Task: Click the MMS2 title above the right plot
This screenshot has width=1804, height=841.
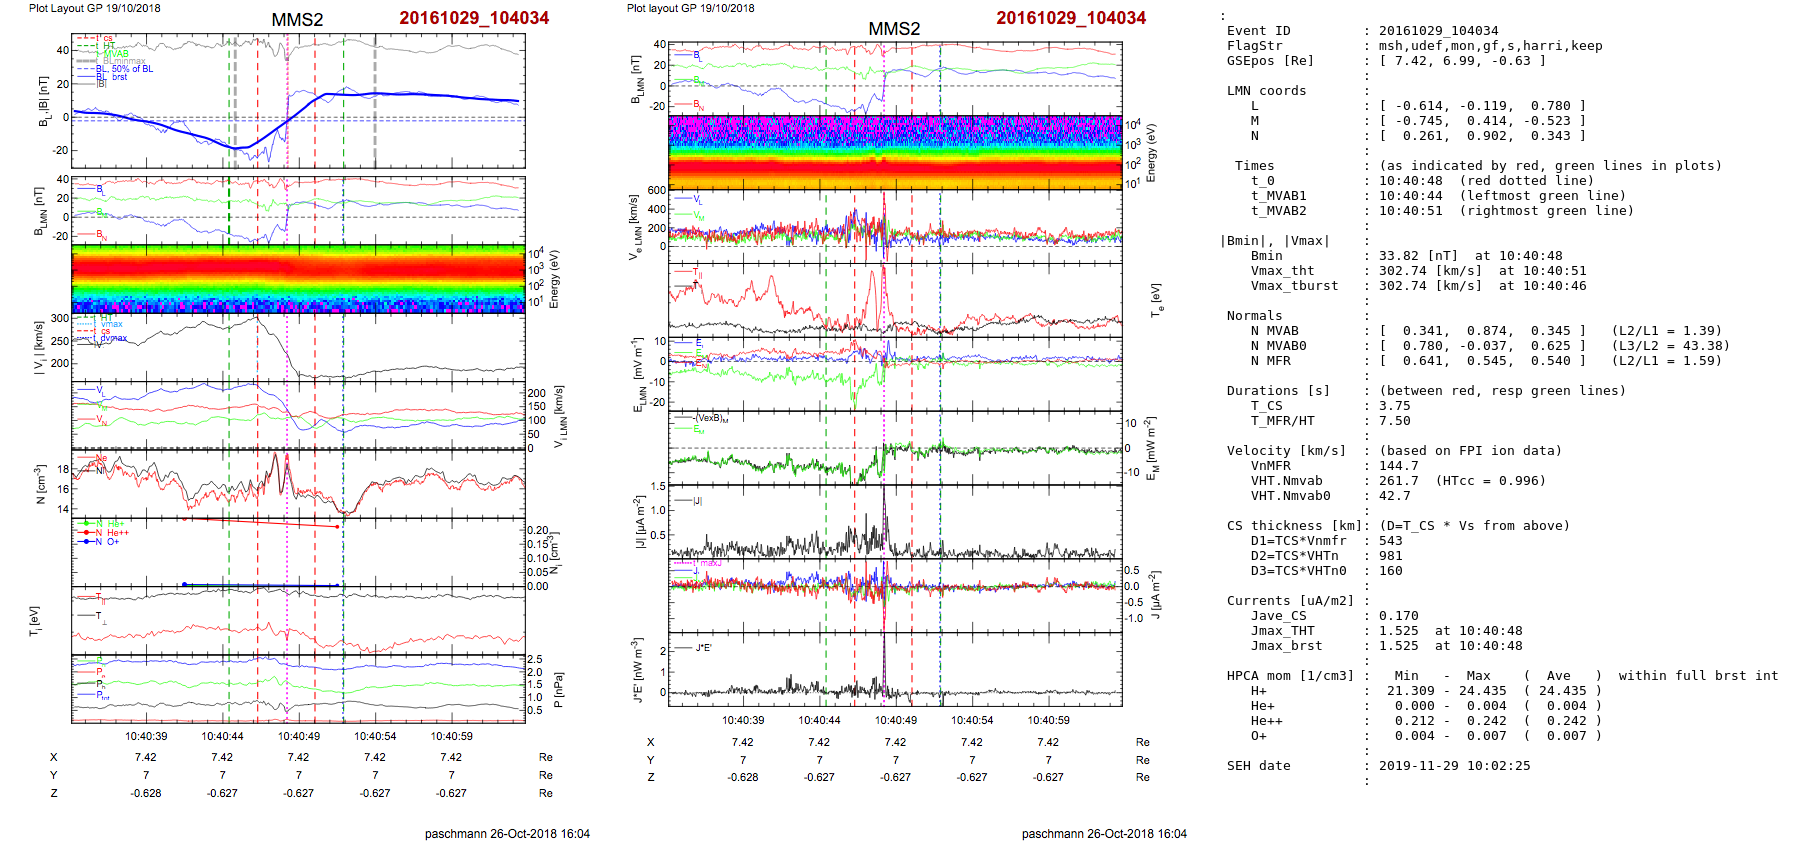Action: point(894,29)
